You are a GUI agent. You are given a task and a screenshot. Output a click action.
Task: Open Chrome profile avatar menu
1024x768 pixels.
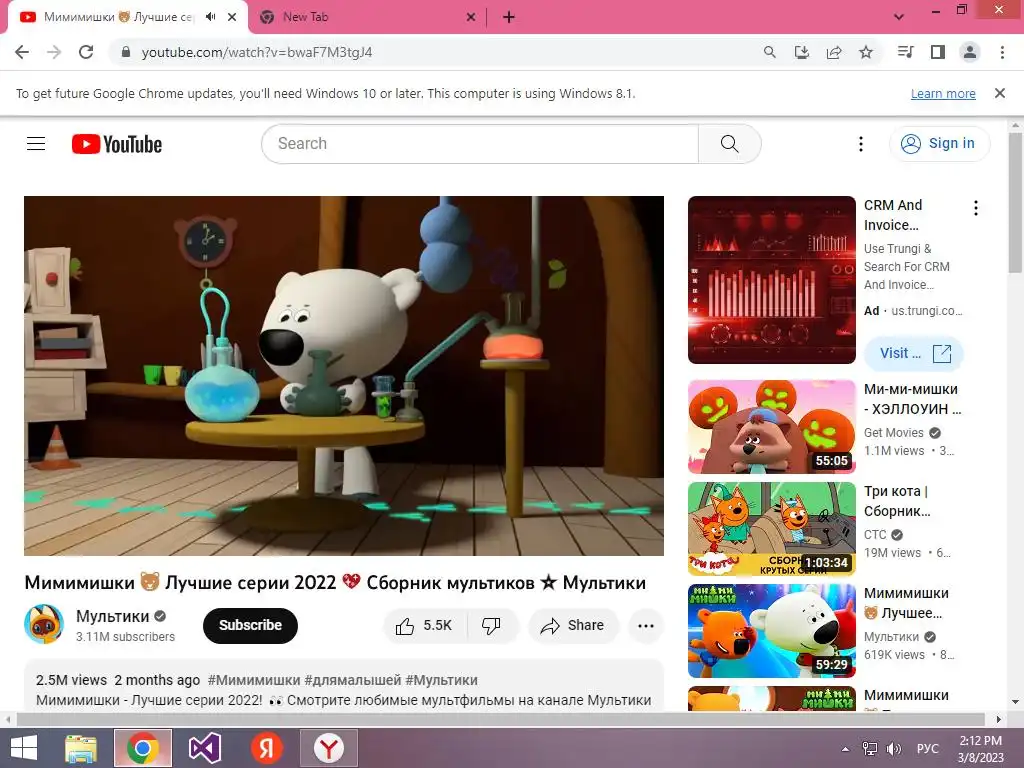(x=970, y=52)
